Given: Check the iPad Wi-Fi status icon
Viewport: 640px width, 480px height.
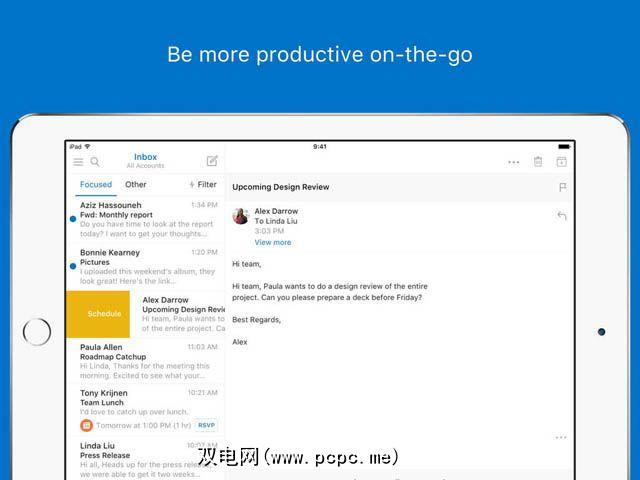Looking at the screenshot, I should pos(87,147).
